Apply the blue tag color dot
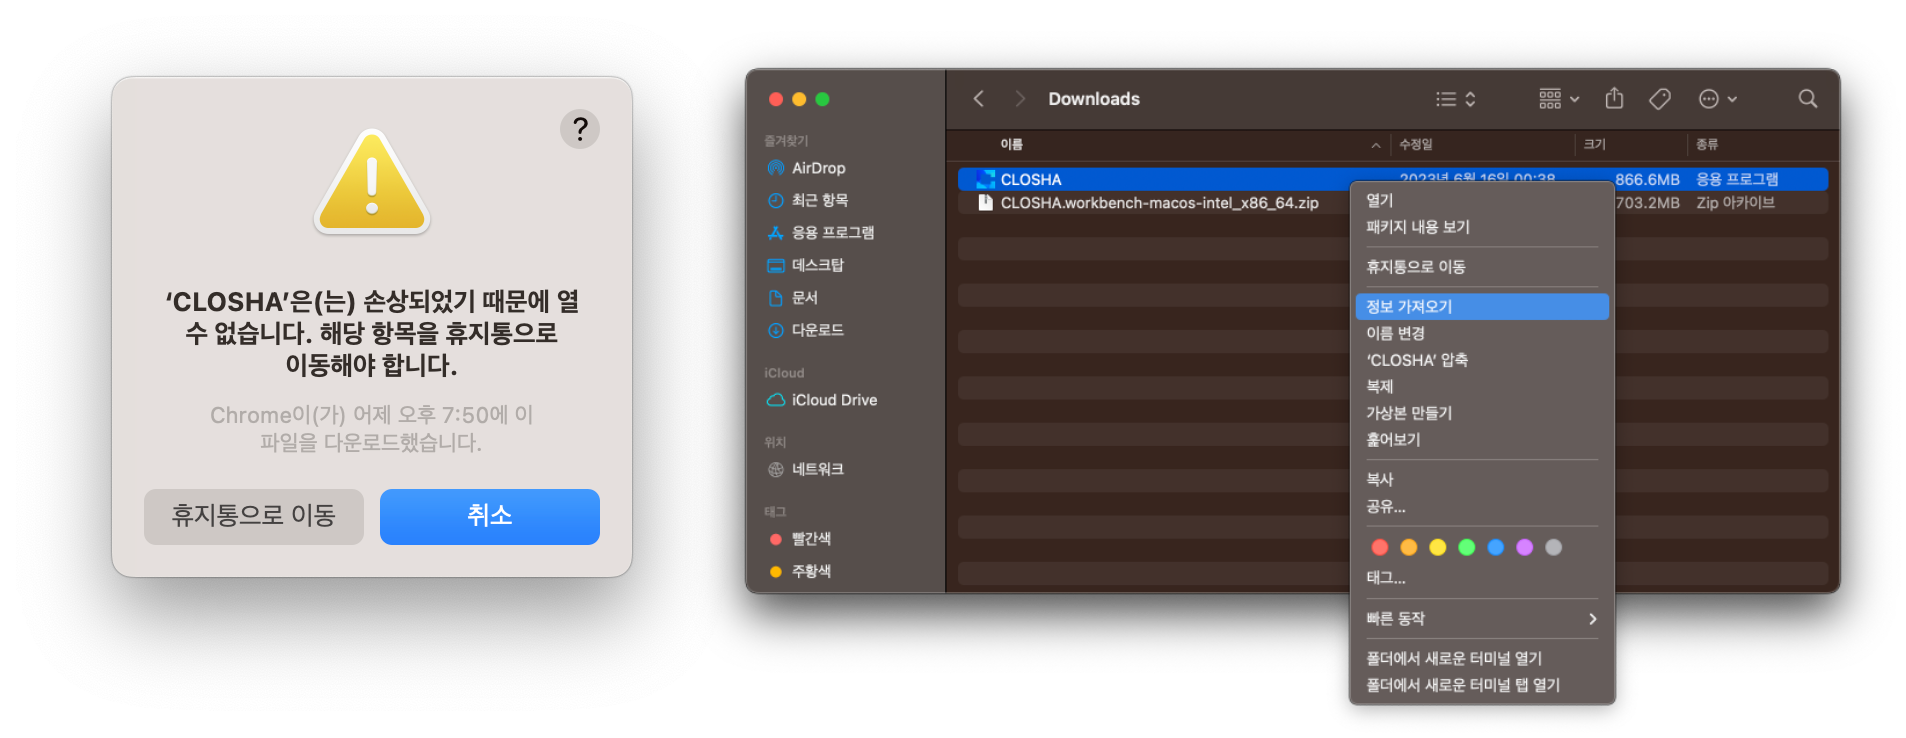 click(1496, 547)
